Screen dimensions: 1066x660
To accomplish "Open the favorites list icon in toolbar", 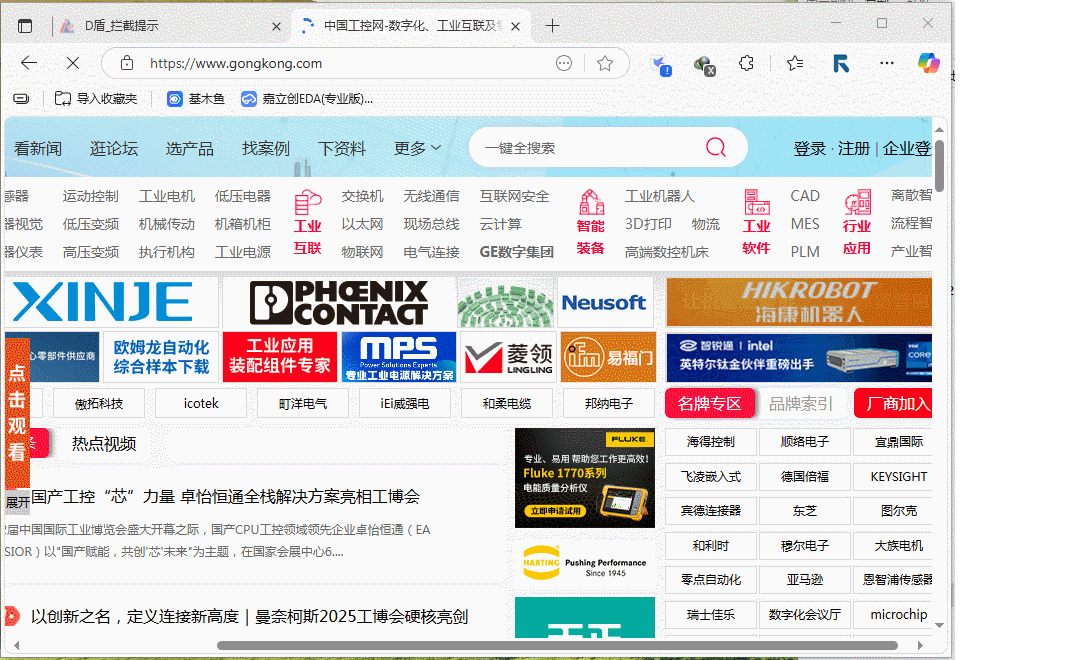I will point(795,63).
